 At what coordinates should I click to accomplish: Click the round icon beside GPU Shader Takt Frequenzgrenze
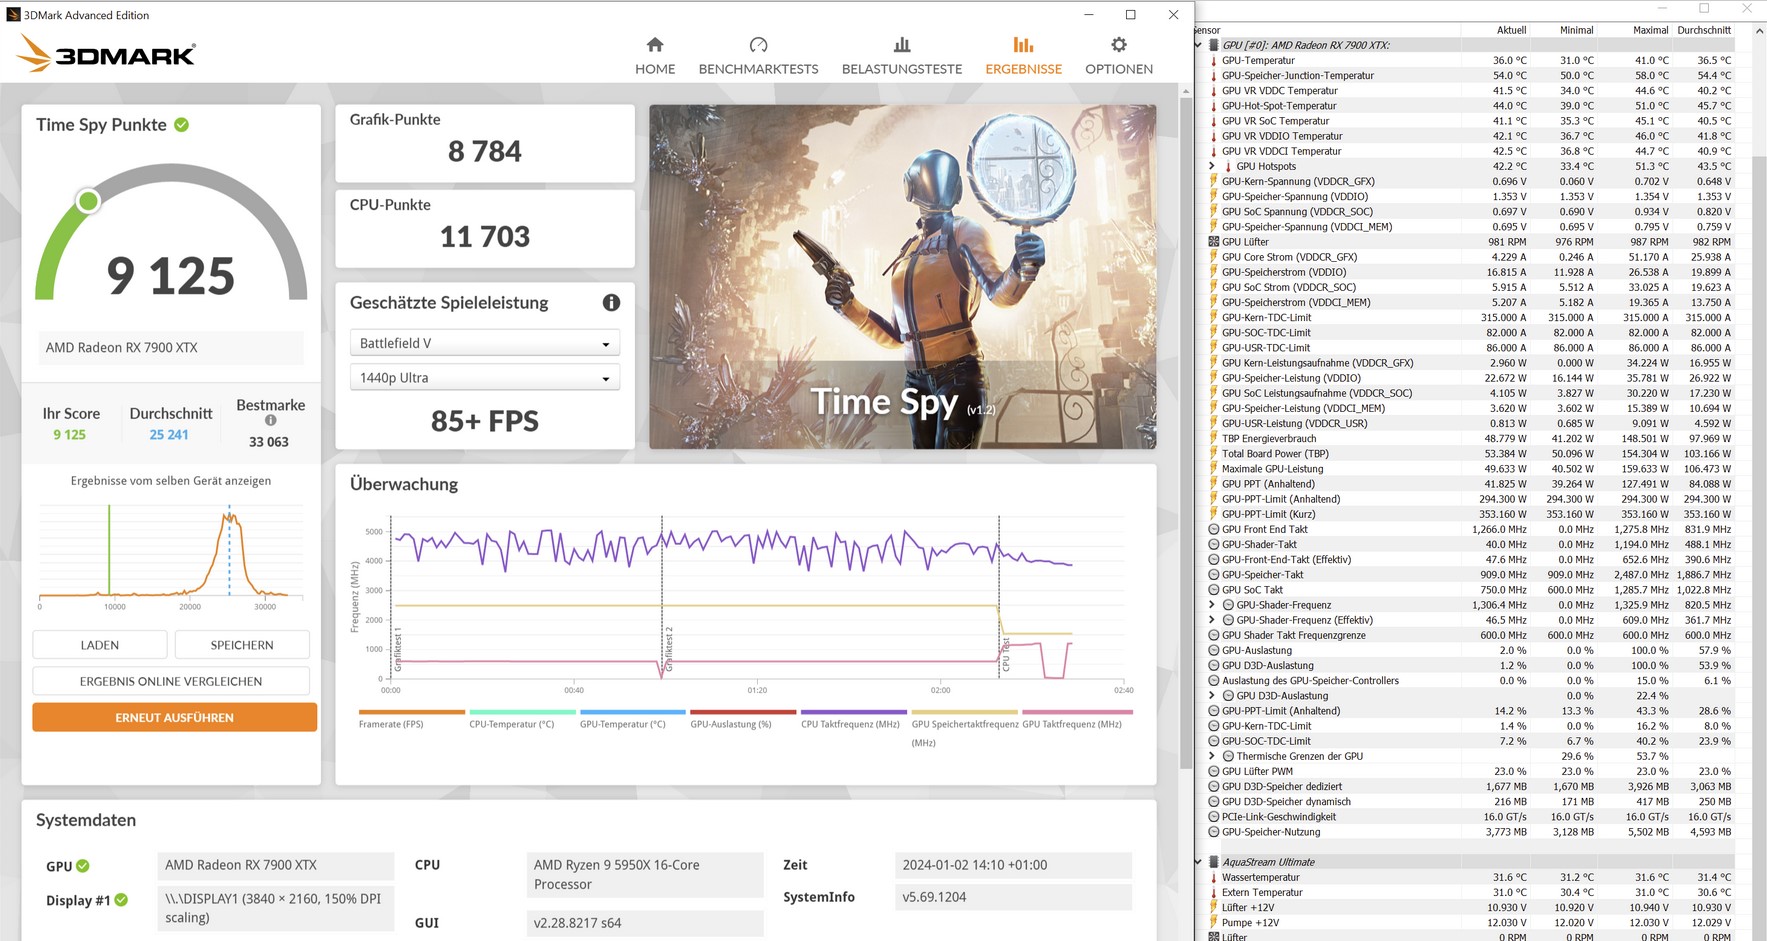pos(1214,636)
